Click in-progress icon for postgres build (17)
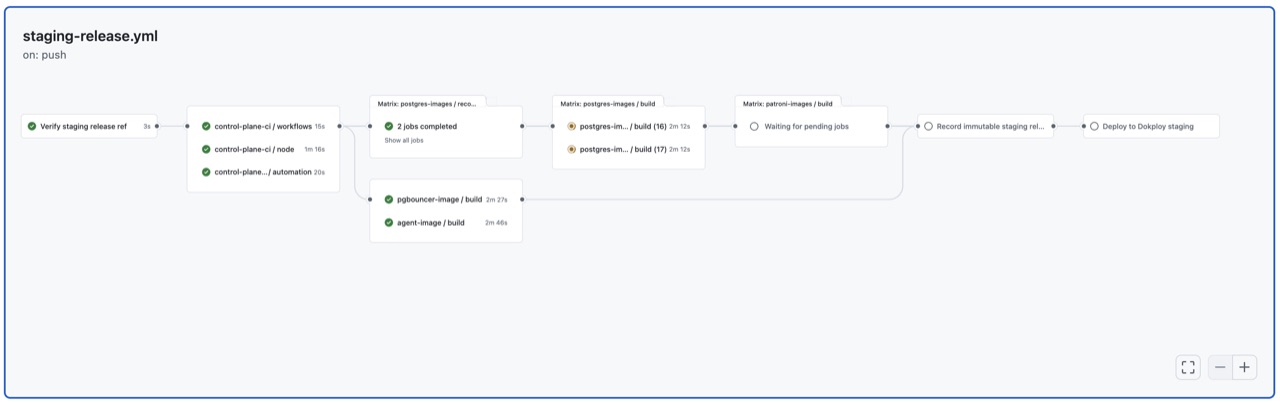The image size is (1280, 403). pos(572,149)
